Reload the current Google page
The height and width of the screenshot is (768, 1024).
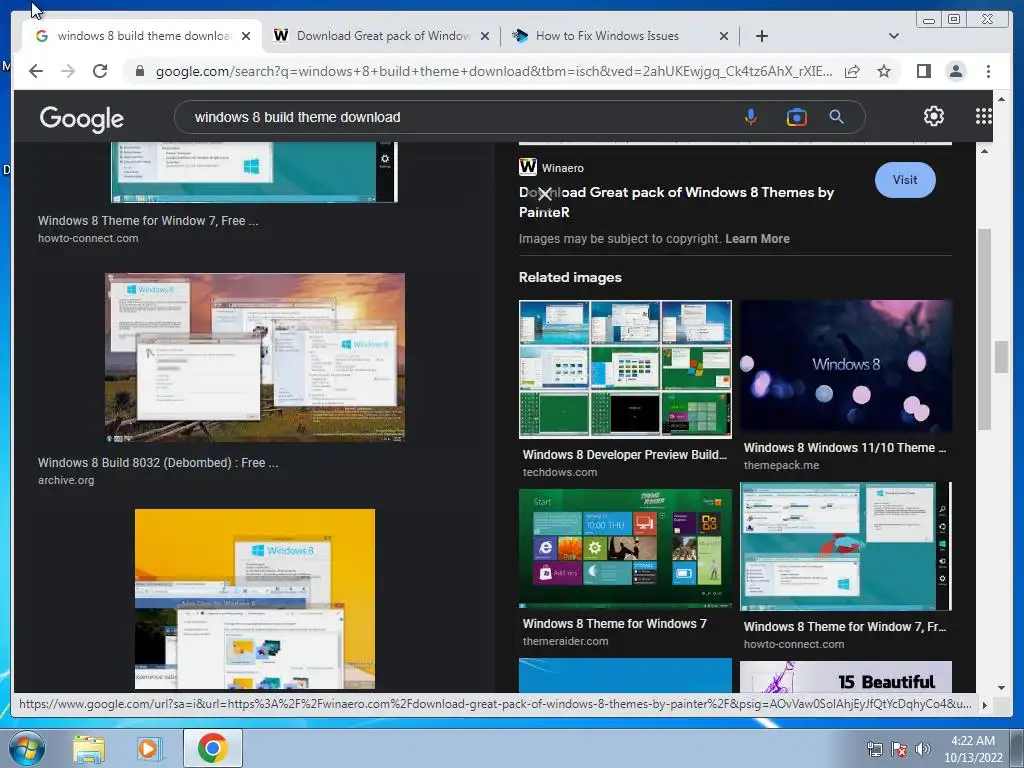(100, 71)
